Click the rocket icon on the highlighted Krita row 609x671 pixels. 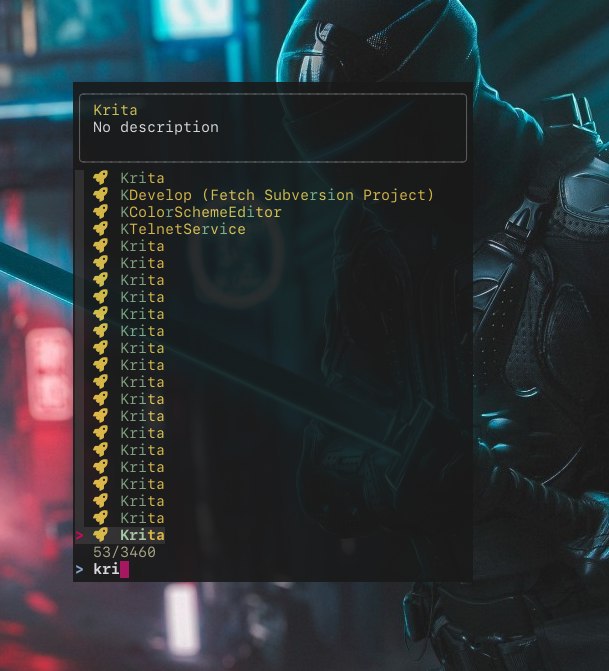pos(101,535)
